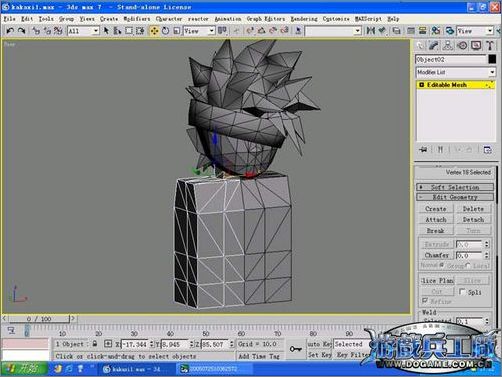Open the Edit menu
Viewport: 502px width, 377px height.
(27, 19)
